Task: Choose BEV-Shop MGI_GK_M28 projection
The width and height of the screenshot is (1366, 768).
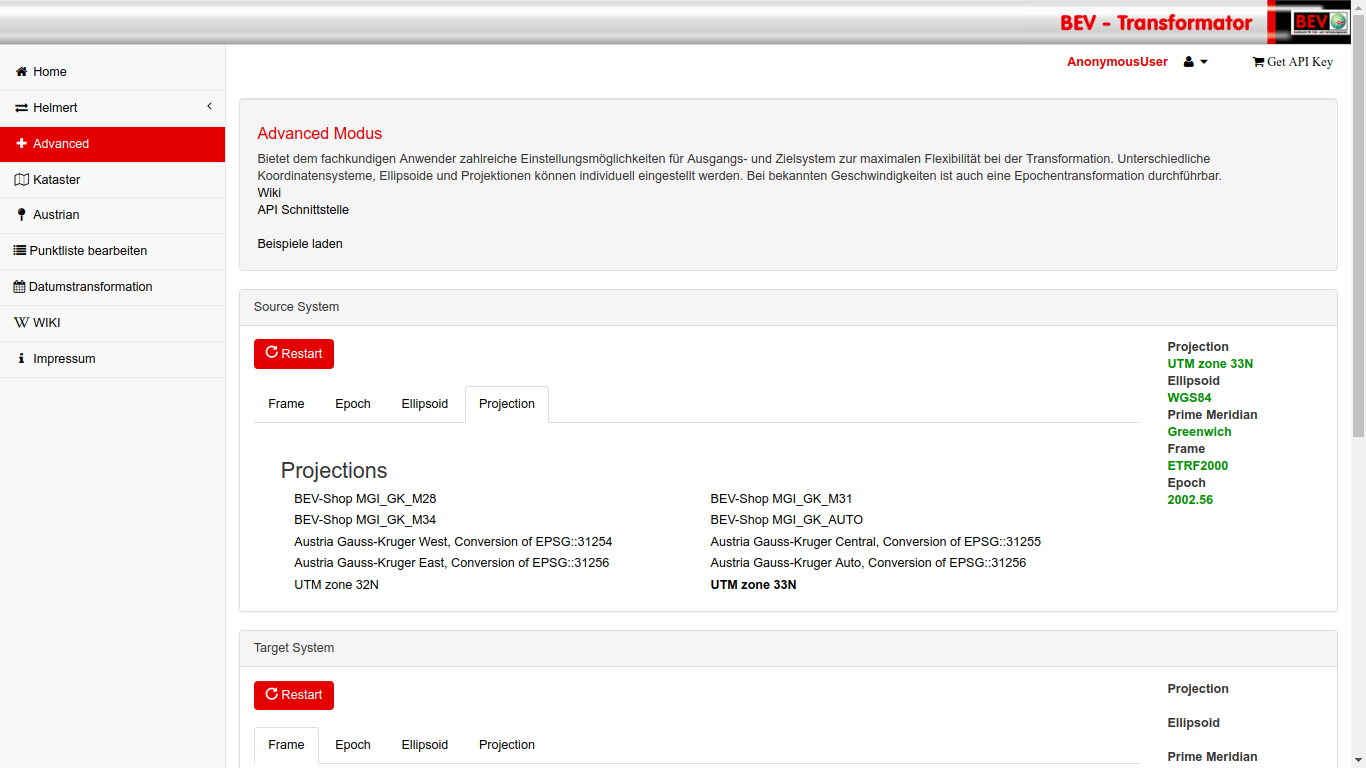Action: click(365, 499)
